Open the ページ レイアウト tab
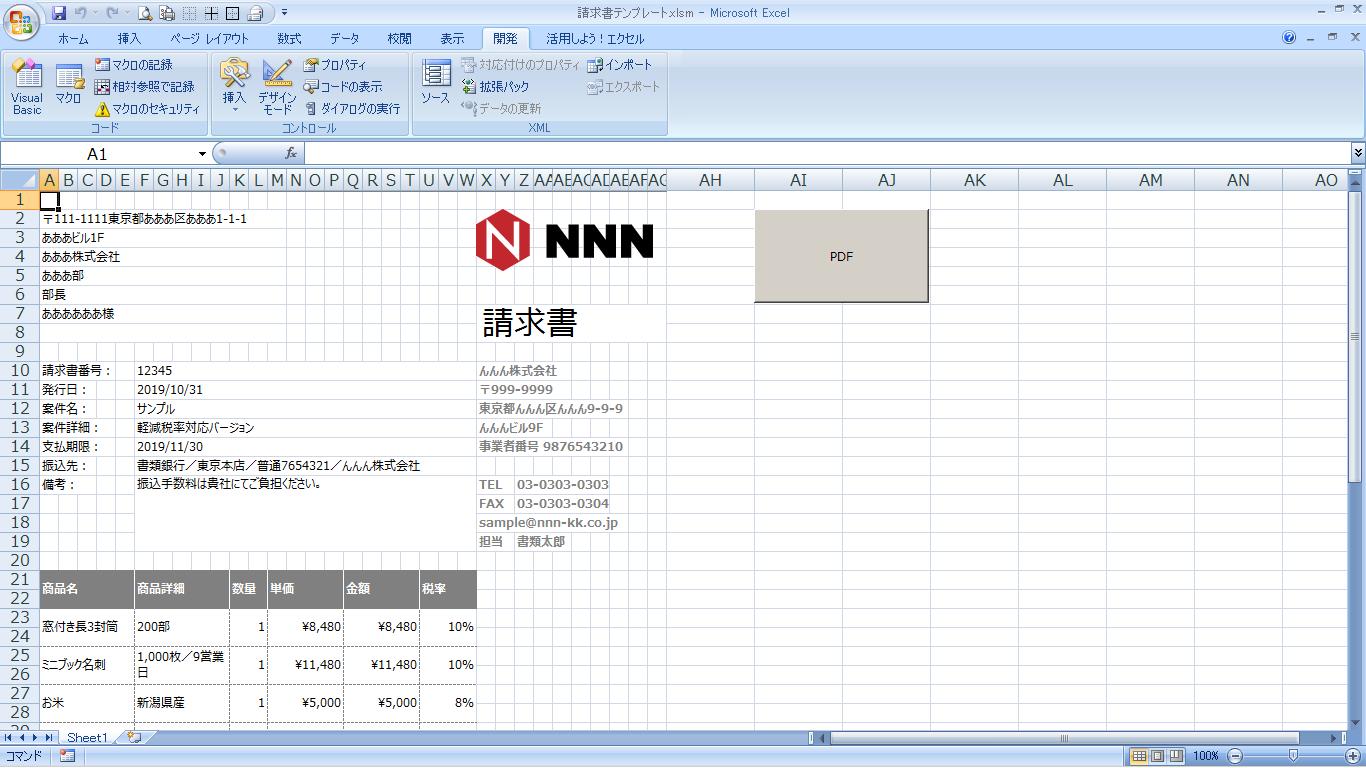This screenshot has height=768, width=1366. (209, 38)
